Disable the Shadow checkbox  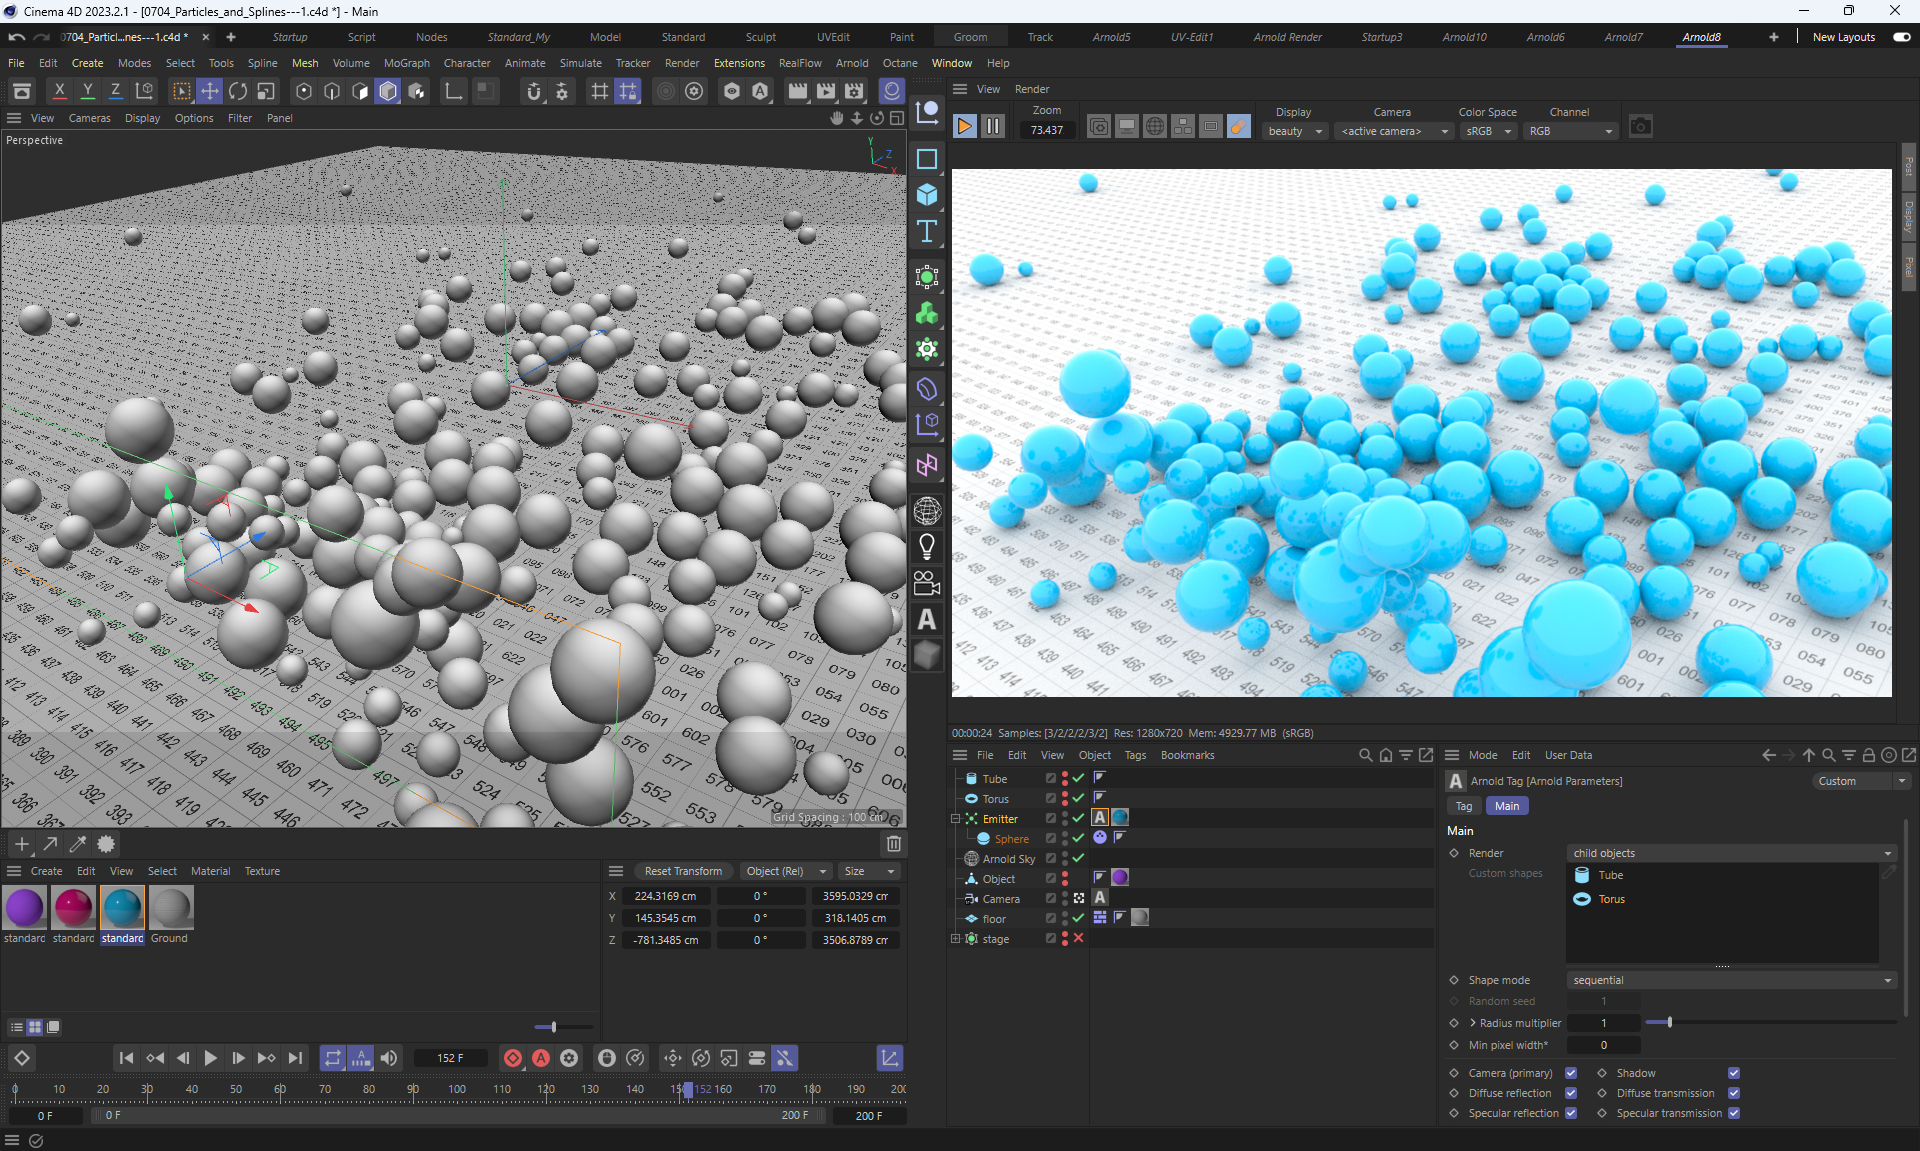[x=1734, y=1073]
